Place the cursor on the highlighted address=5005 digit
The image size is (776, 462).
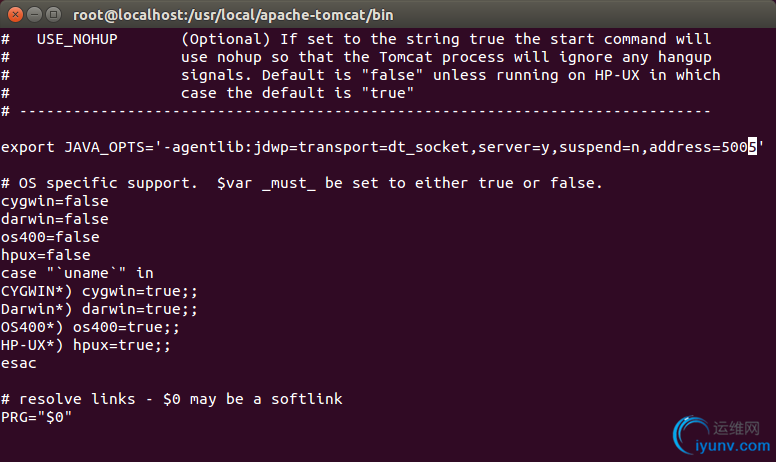752,147
